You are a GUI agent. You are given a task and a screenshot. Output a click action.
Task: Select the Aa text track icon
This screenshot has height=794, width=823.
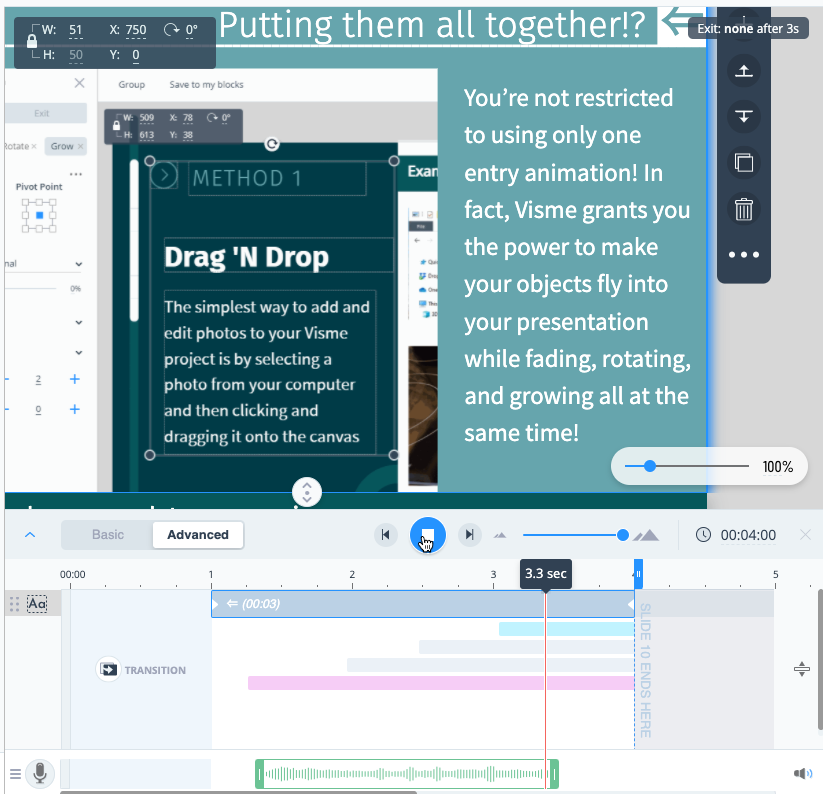(37, 604)
